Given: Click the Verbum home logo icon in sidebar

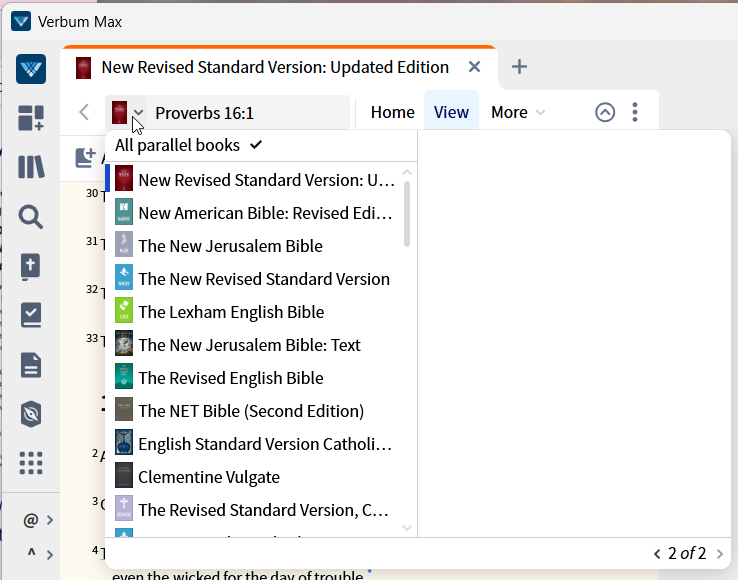Looking at the screenshot, I should tap(31, 69).
